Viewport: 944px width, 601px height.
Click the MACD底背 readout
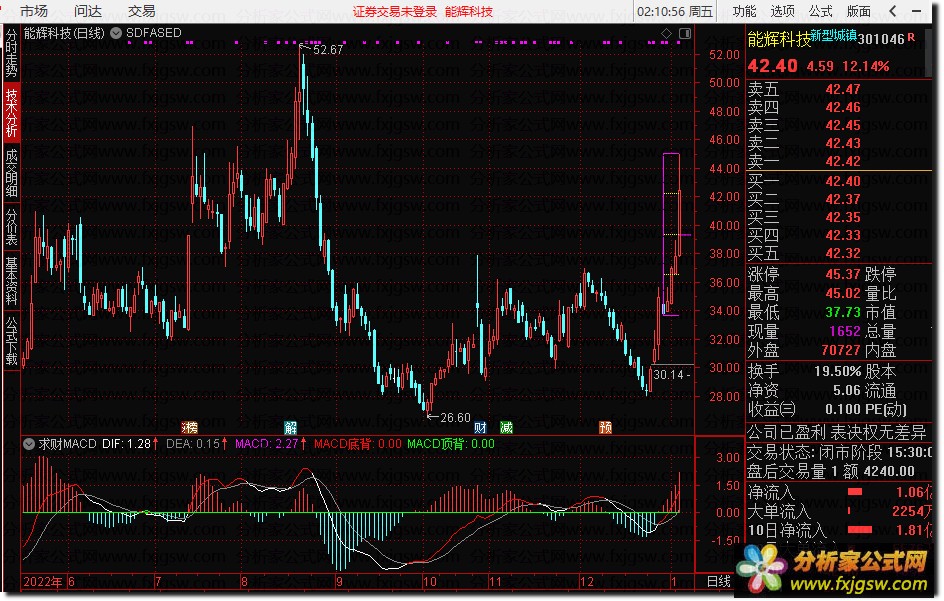pyautogui.click(x=358, y=444)
